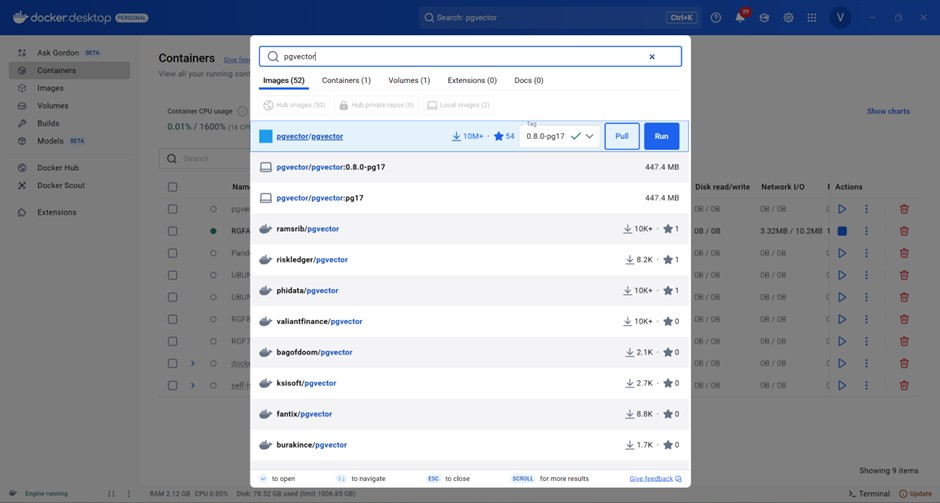Open the Learning center graduation cap icon
This screenshot has width=940, height=503.
pyautogui.click(x=764, y=18)
